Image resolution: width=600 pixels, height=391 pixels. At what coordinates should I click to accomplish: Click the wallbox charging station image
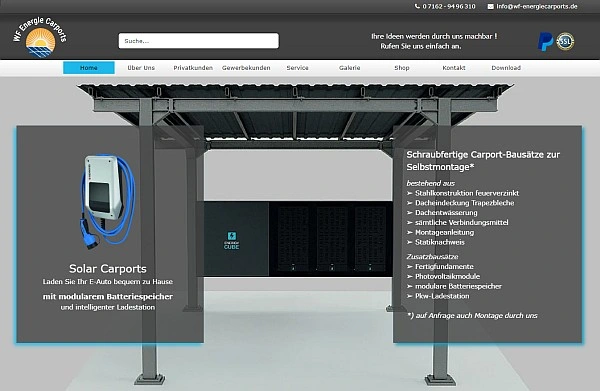tap(108, 202)
